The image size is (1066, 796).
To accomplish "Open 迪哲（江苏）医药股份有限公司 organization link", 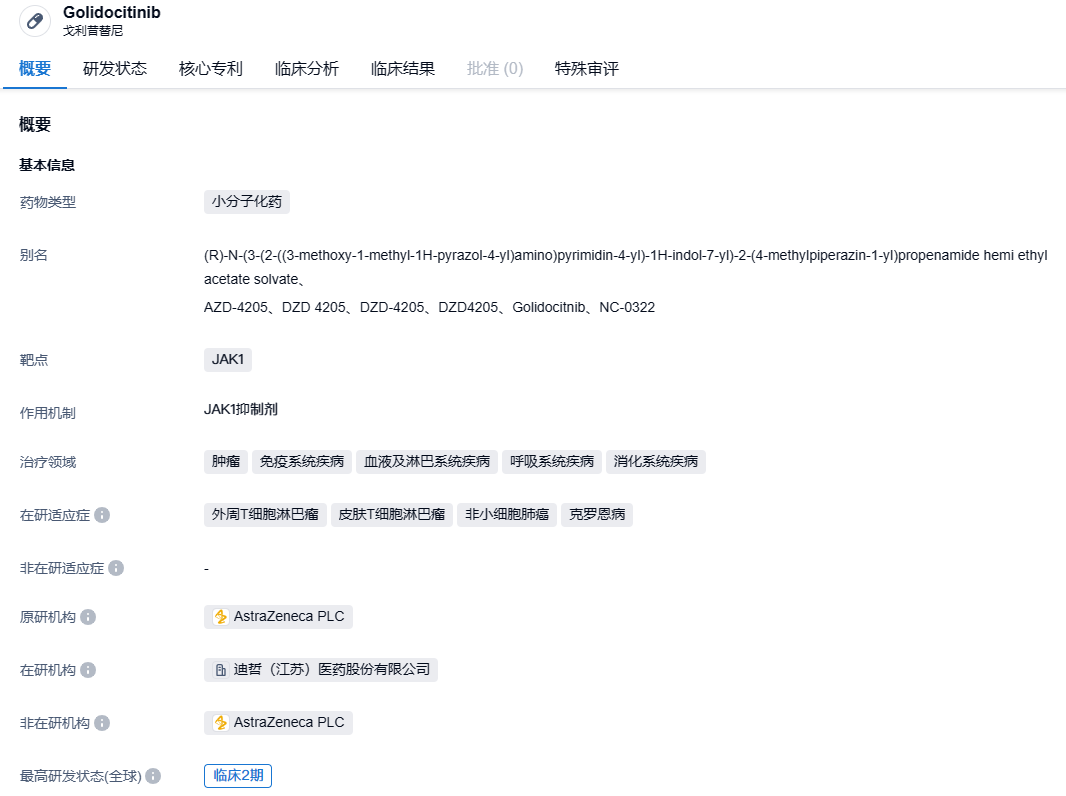I will click(x=331, y=670).
